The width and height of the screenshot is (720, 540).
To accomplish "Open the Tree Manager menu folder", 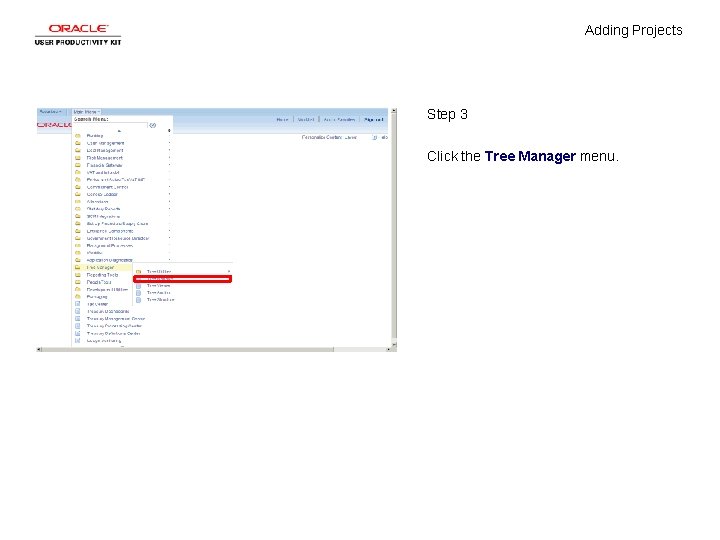I will pos(101,267).
